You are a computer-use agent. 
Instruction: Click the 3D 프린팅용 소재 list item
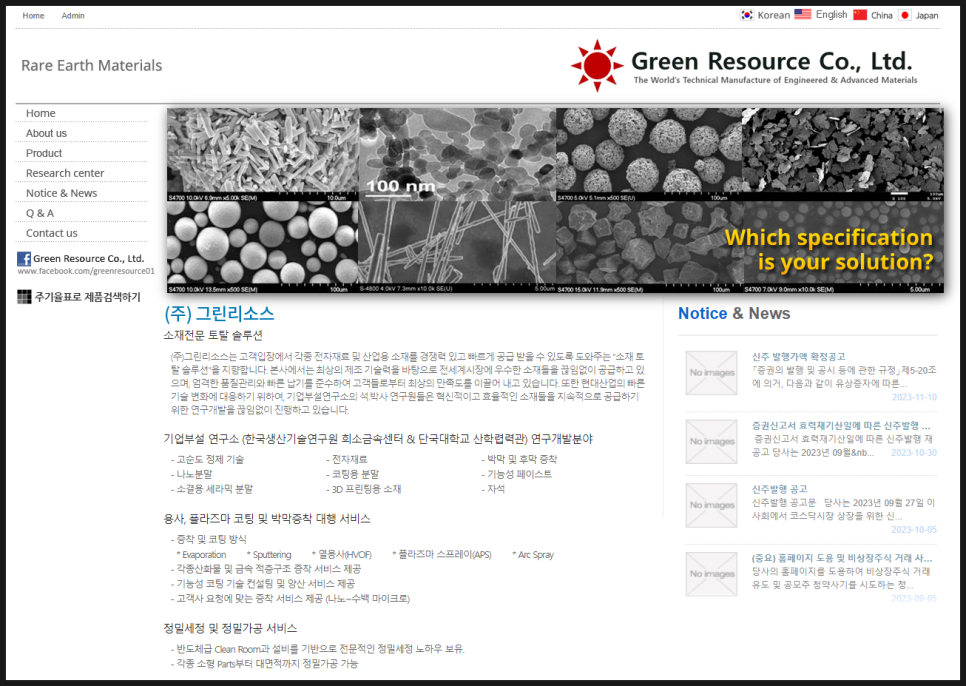pyautogui.click(x=367, y=489)
